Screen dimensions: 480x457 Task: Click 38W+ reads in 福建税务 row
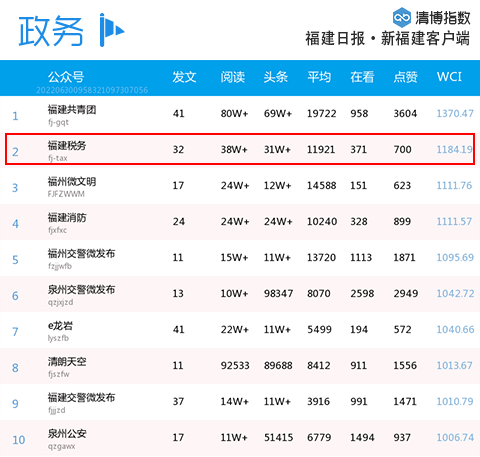point(234,150)
